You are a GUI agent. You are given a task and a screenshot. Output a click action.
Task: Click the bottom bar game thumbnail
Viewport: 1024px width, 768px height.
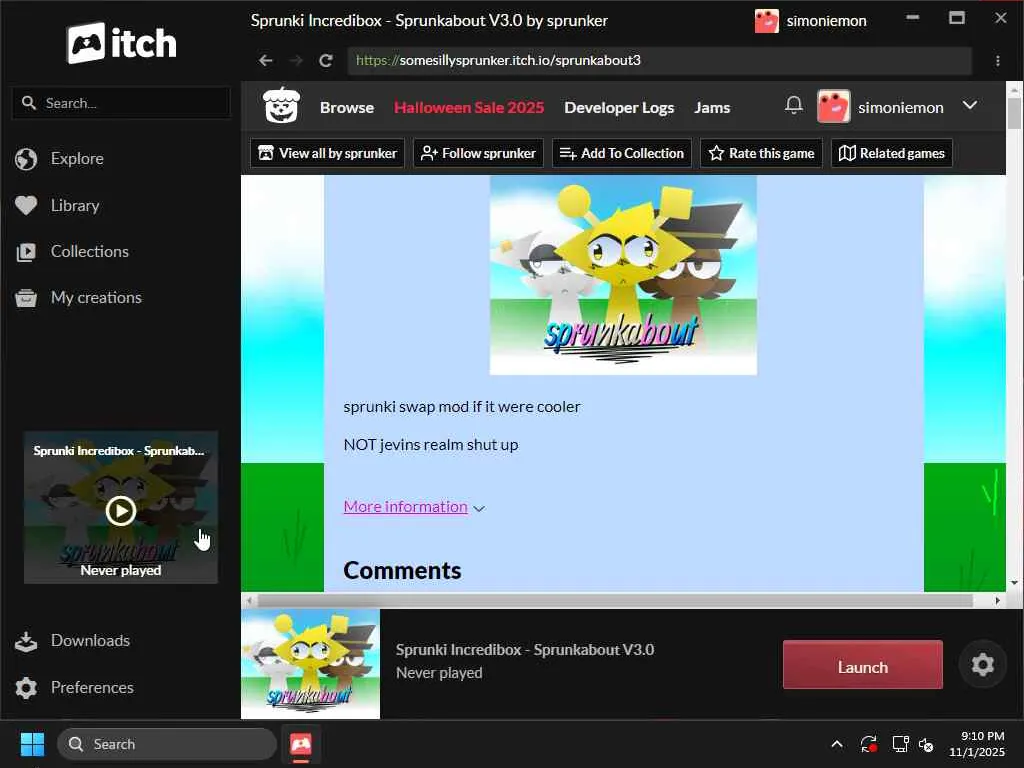[x=310, y=664]
